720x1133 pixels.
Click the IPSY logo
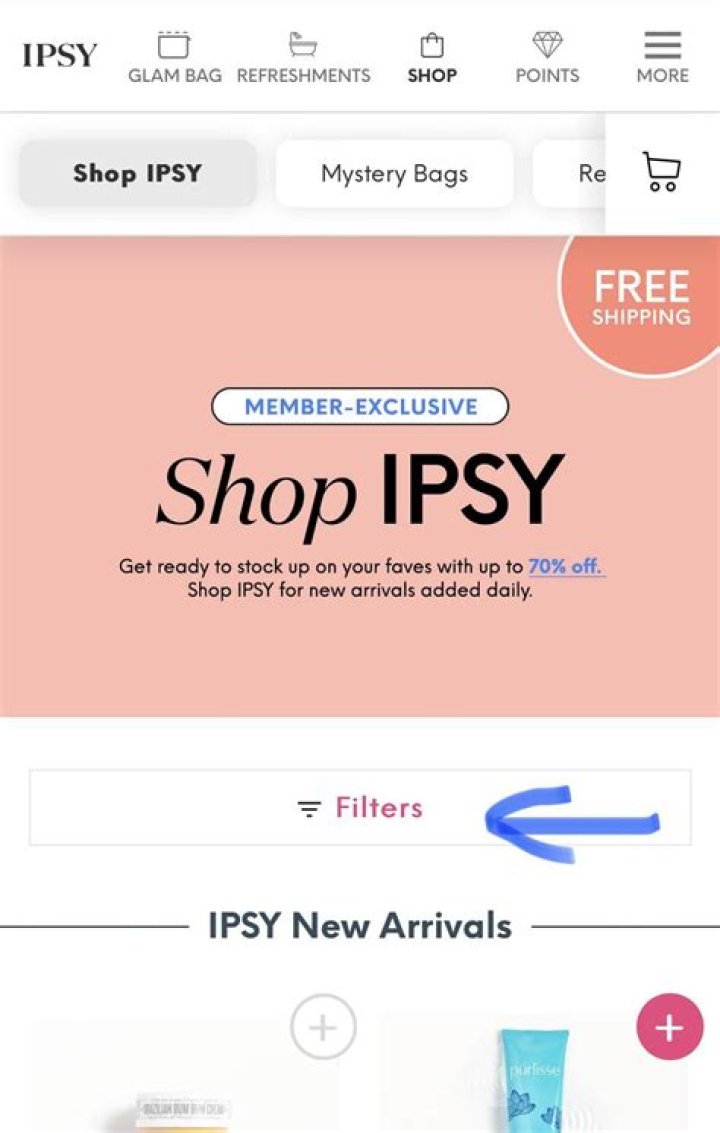pos(59,55)
